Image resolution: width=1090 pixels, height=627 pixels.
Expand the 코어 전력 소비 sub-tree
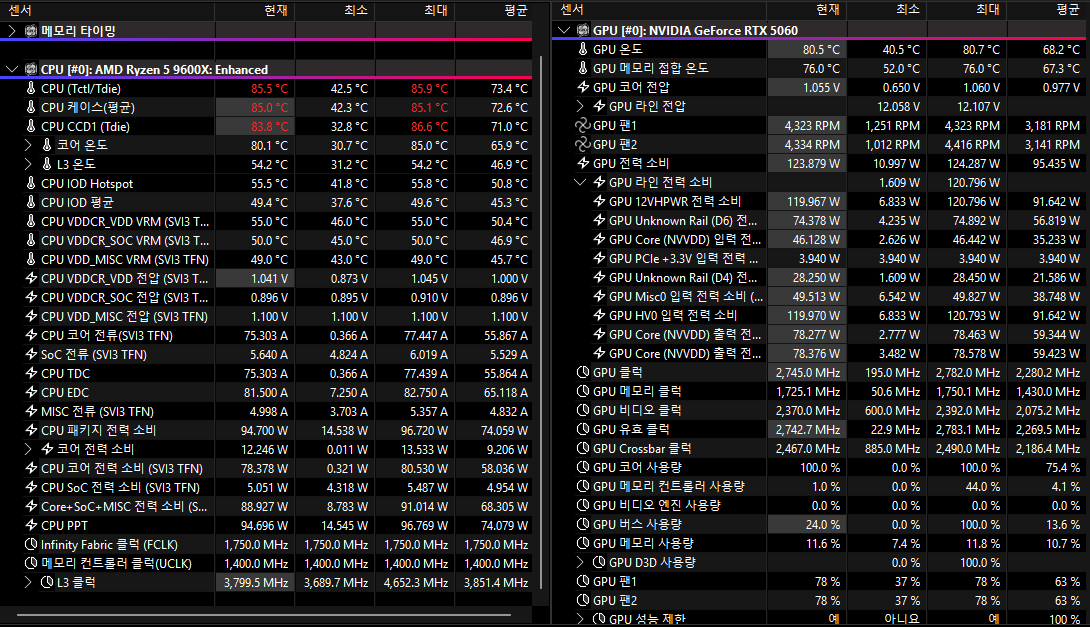click(x=28, y=449)
